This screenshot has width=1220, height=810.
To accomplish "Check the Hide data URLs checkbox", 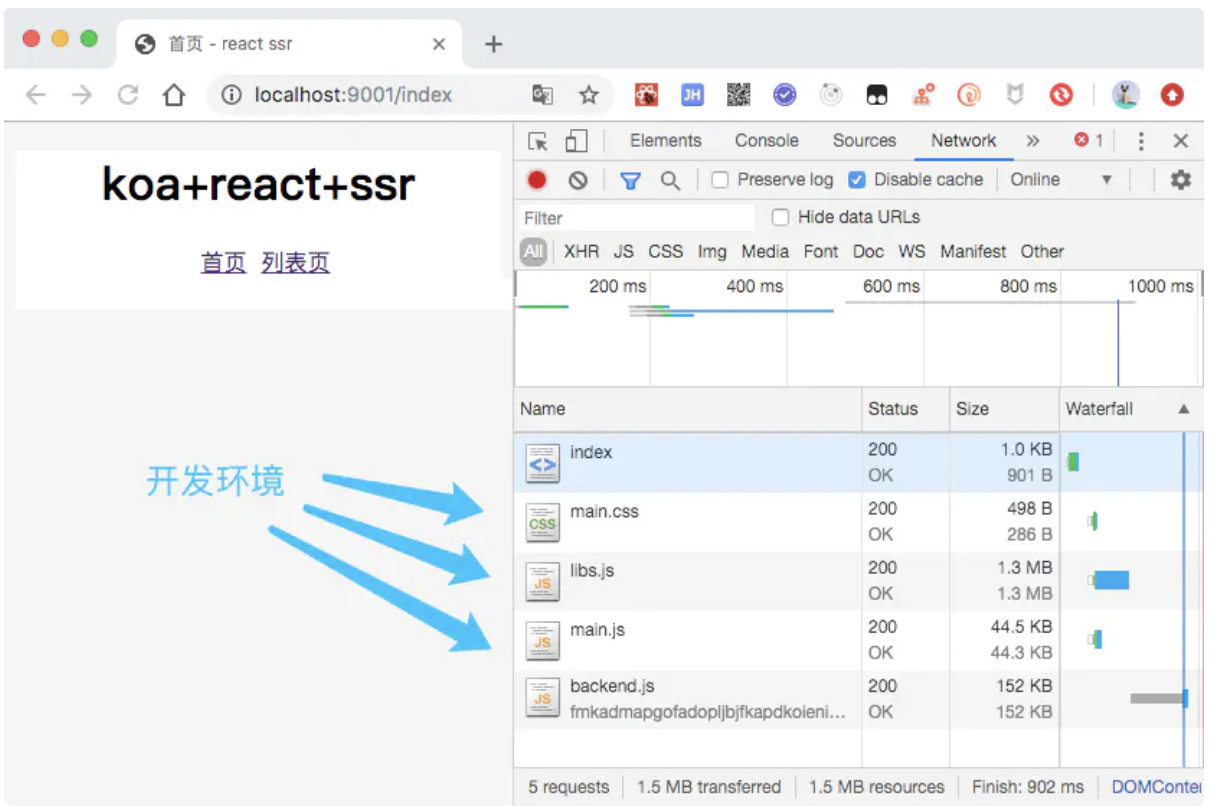I will [780, 217].
